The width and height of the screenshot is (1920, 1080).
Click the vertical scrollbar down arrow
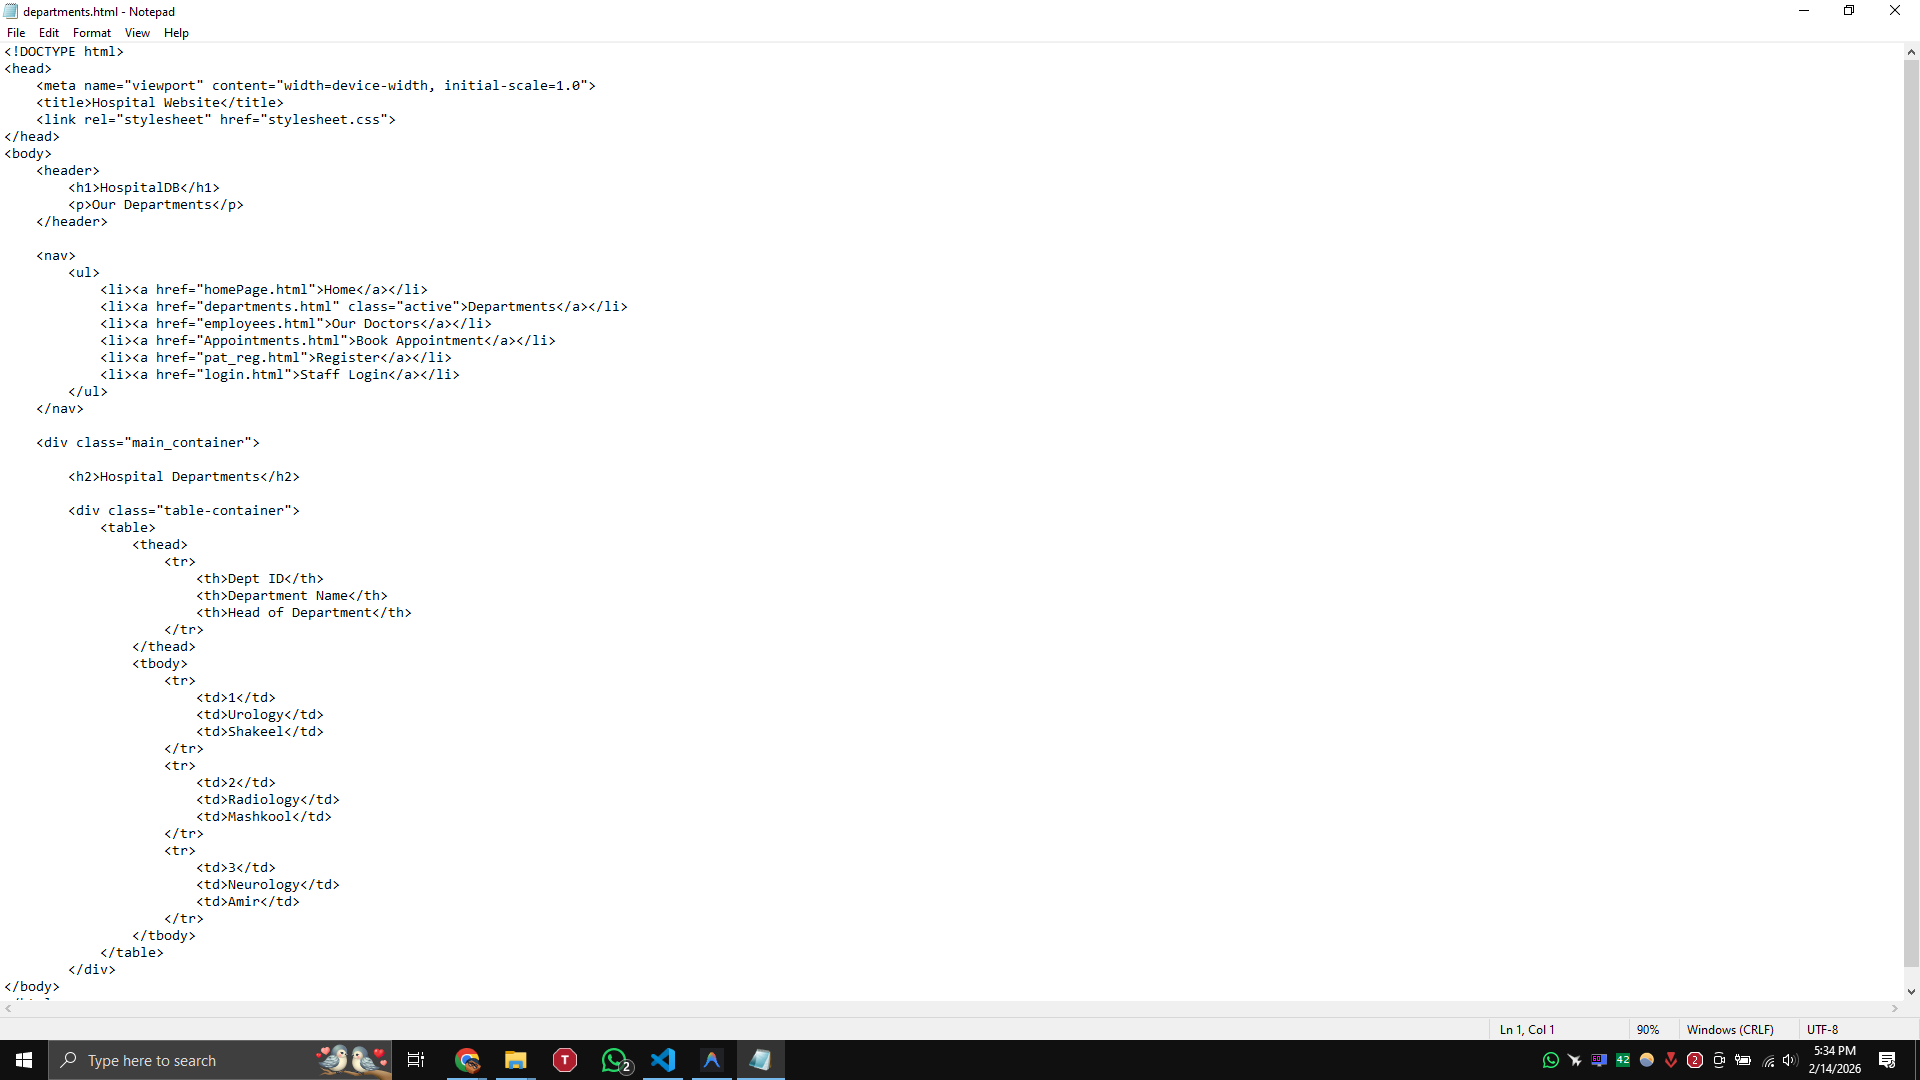pos(1911,992)
